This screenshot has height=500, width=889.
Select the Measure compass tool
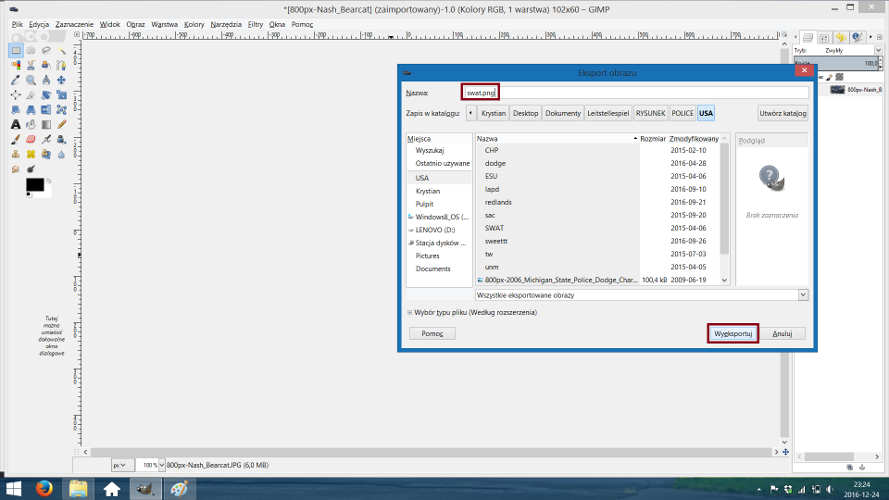[46, 80]
